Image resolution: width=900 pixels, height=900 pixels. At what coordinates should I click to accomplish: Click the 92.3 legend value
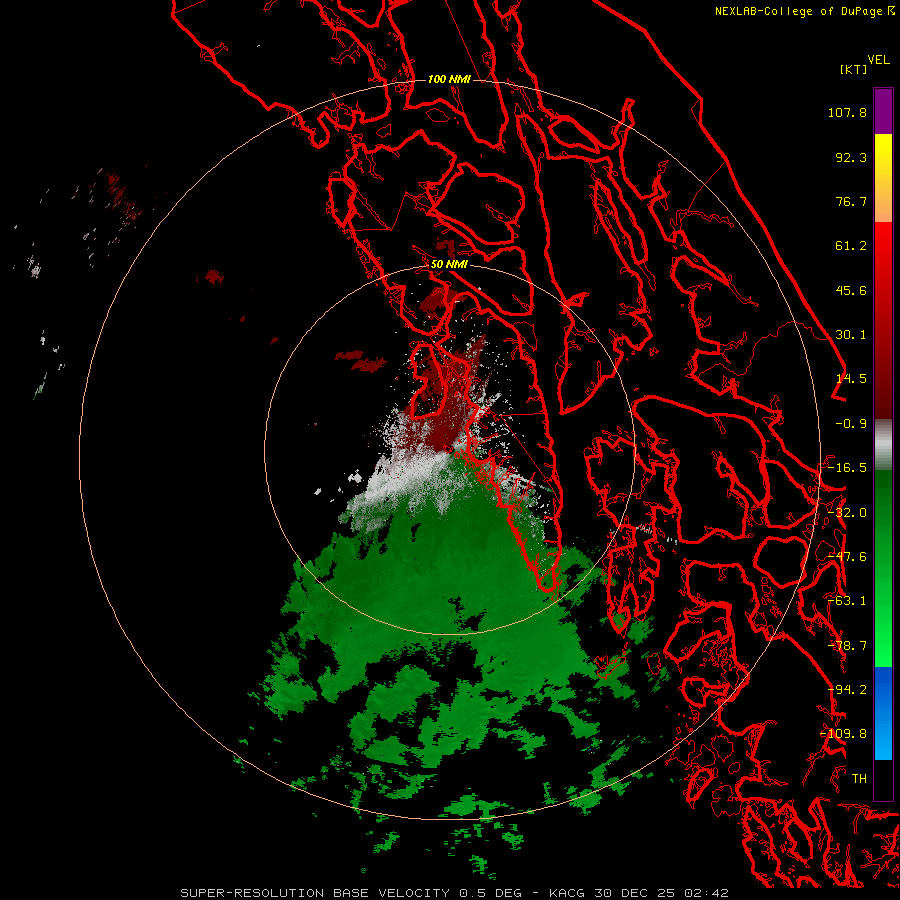pos(851,157)
